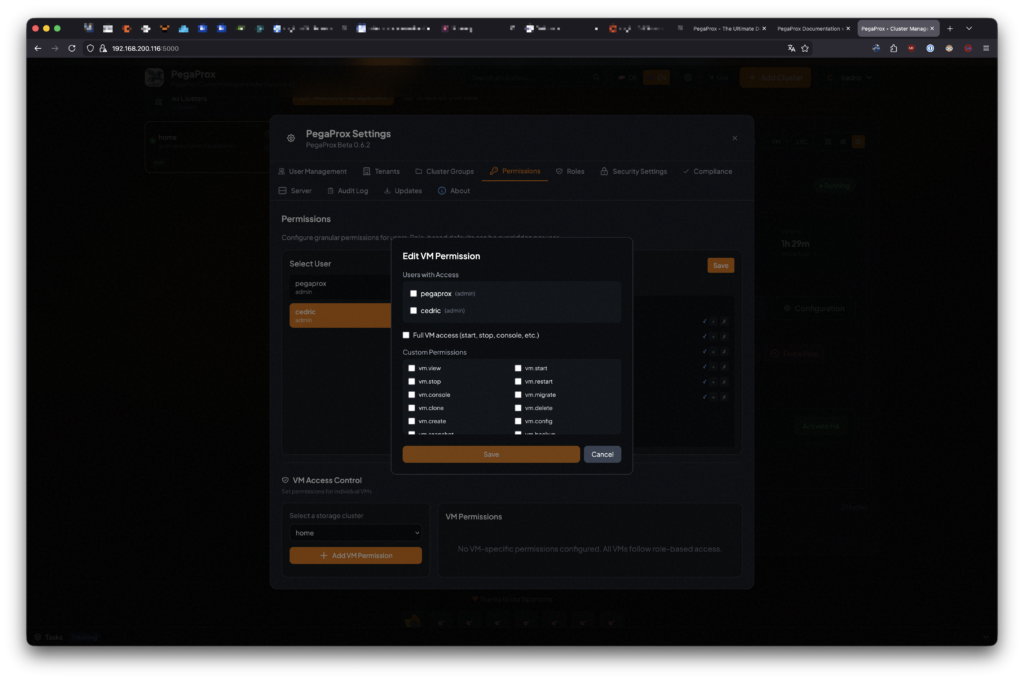1024x681 pixels.
Task: Open the list all tabs chevron
Action: [x=968, y=29]
